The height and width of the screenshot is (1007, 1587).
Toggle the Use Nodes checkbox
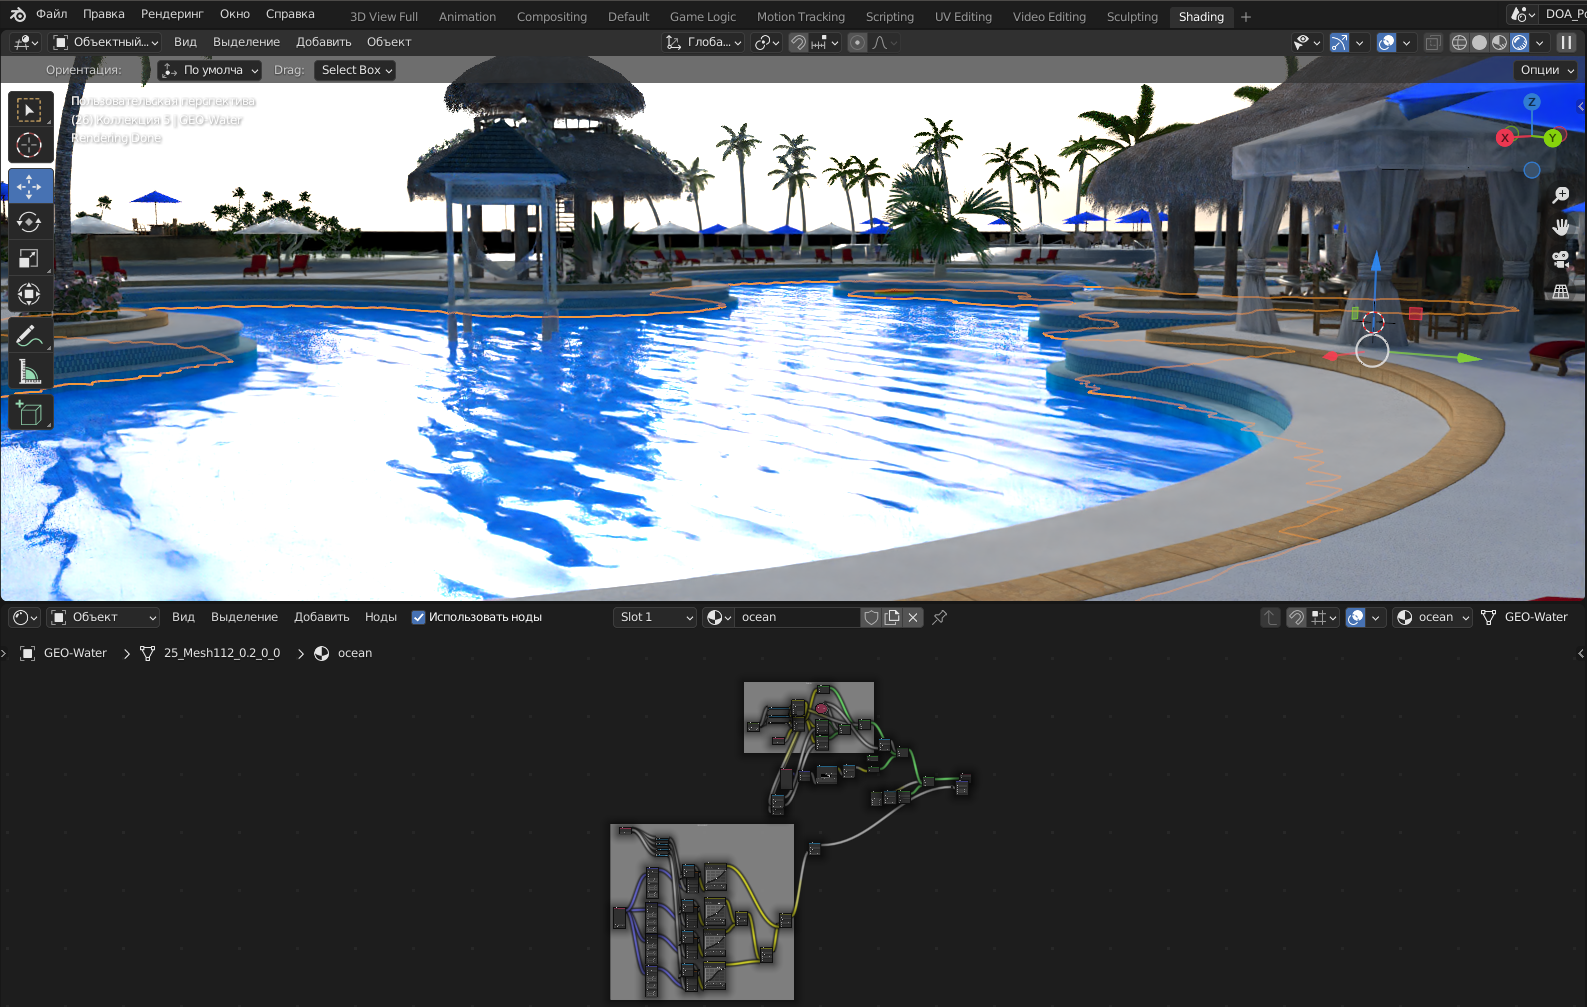tap(419, 618)
